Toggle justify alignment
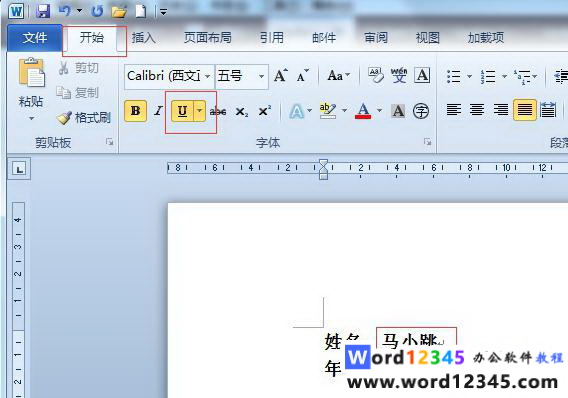The image size is (568, 398). click(x=525, y=110)
